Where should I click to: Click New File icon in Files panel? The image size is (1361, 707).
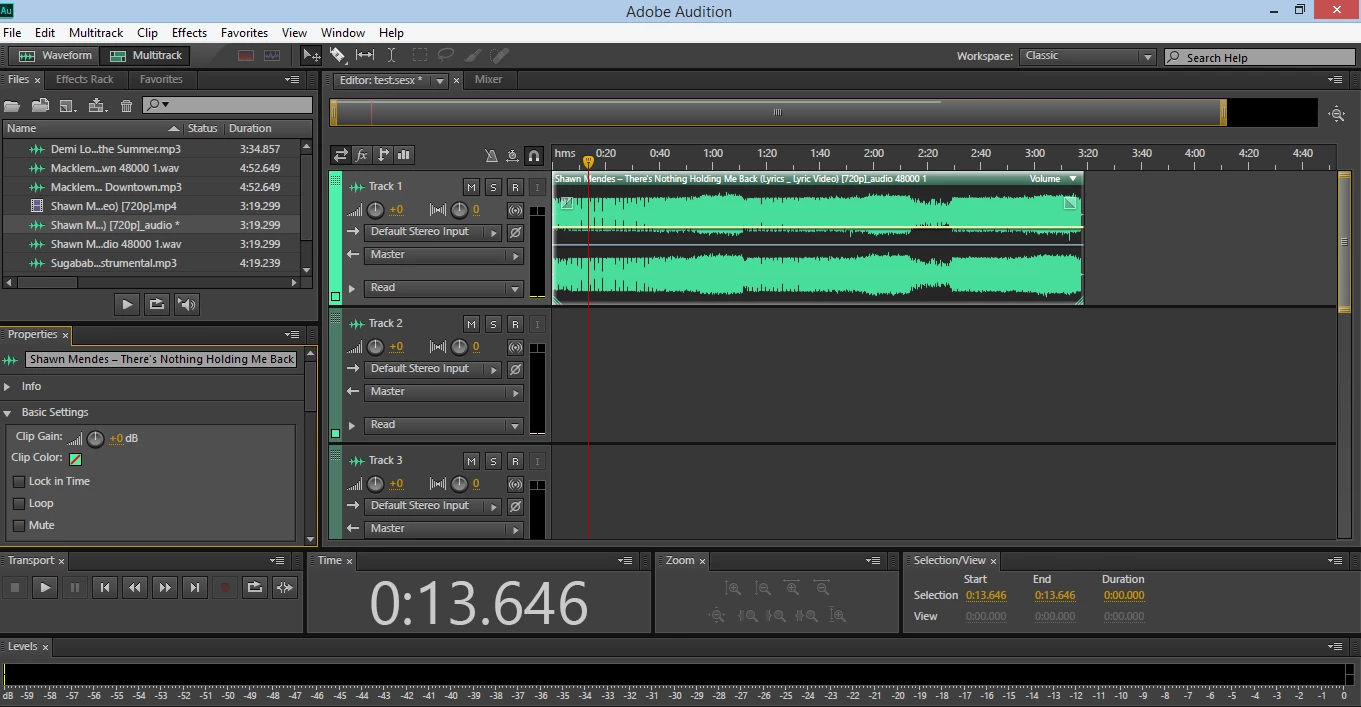coord(68,105)
